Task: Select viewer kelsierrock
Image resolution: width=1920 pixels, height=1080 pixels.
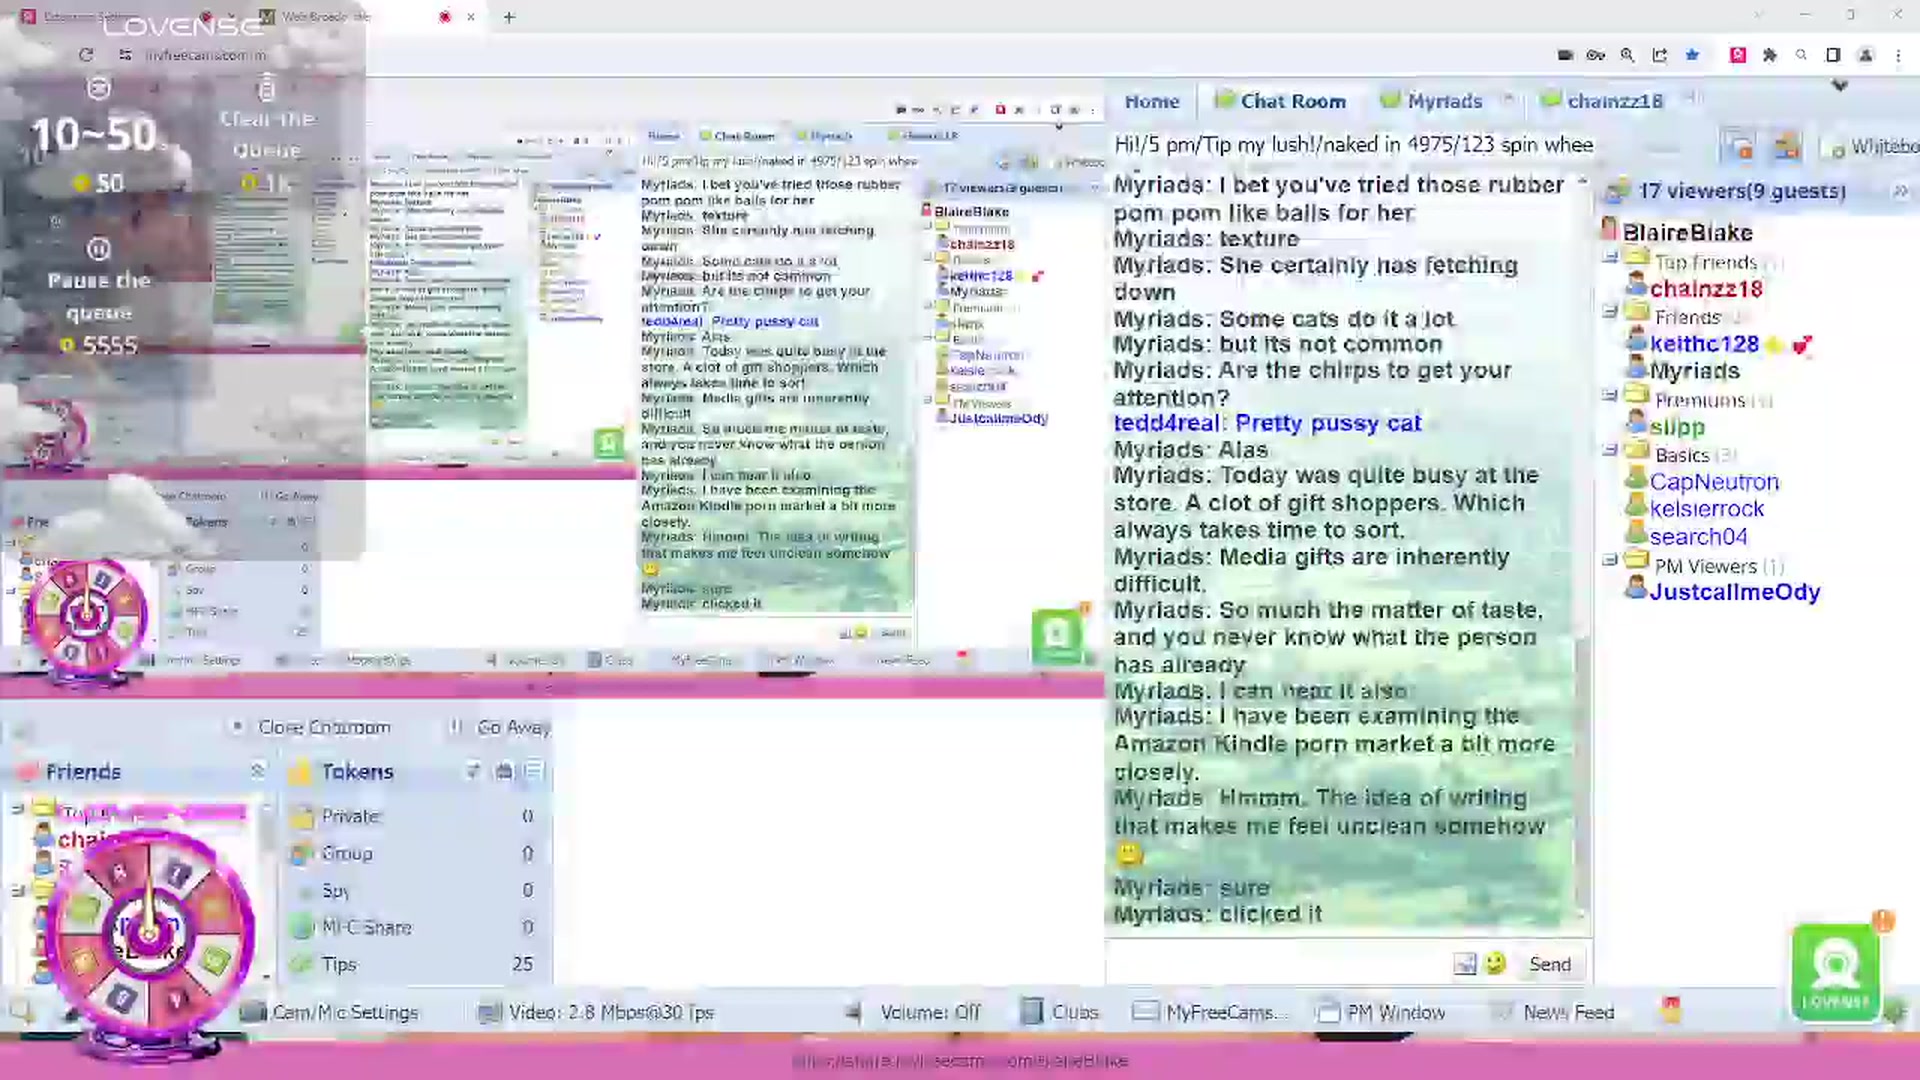Action: tap(1706, 509)
